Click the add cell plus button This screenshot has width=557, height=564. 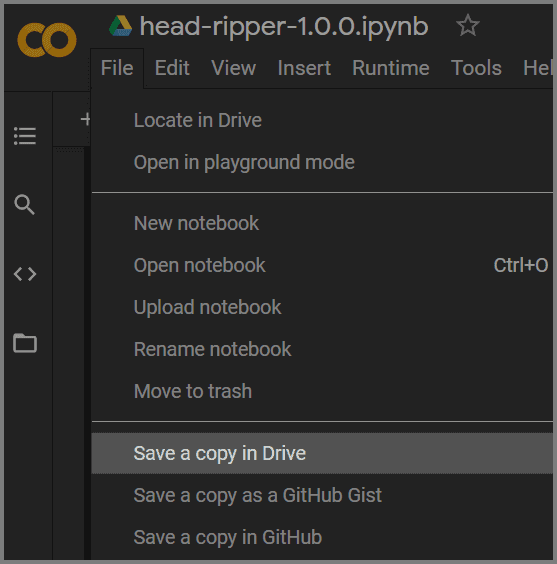click(85, 119)
